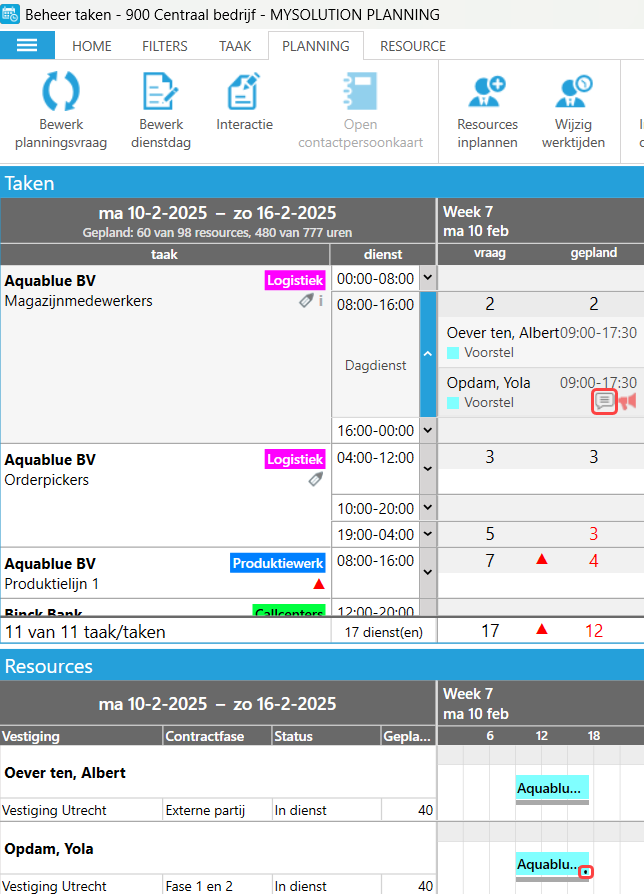Screen dimensions: 644x894
Task: Switch to the FILTERS tab
Action: [164, 46]
